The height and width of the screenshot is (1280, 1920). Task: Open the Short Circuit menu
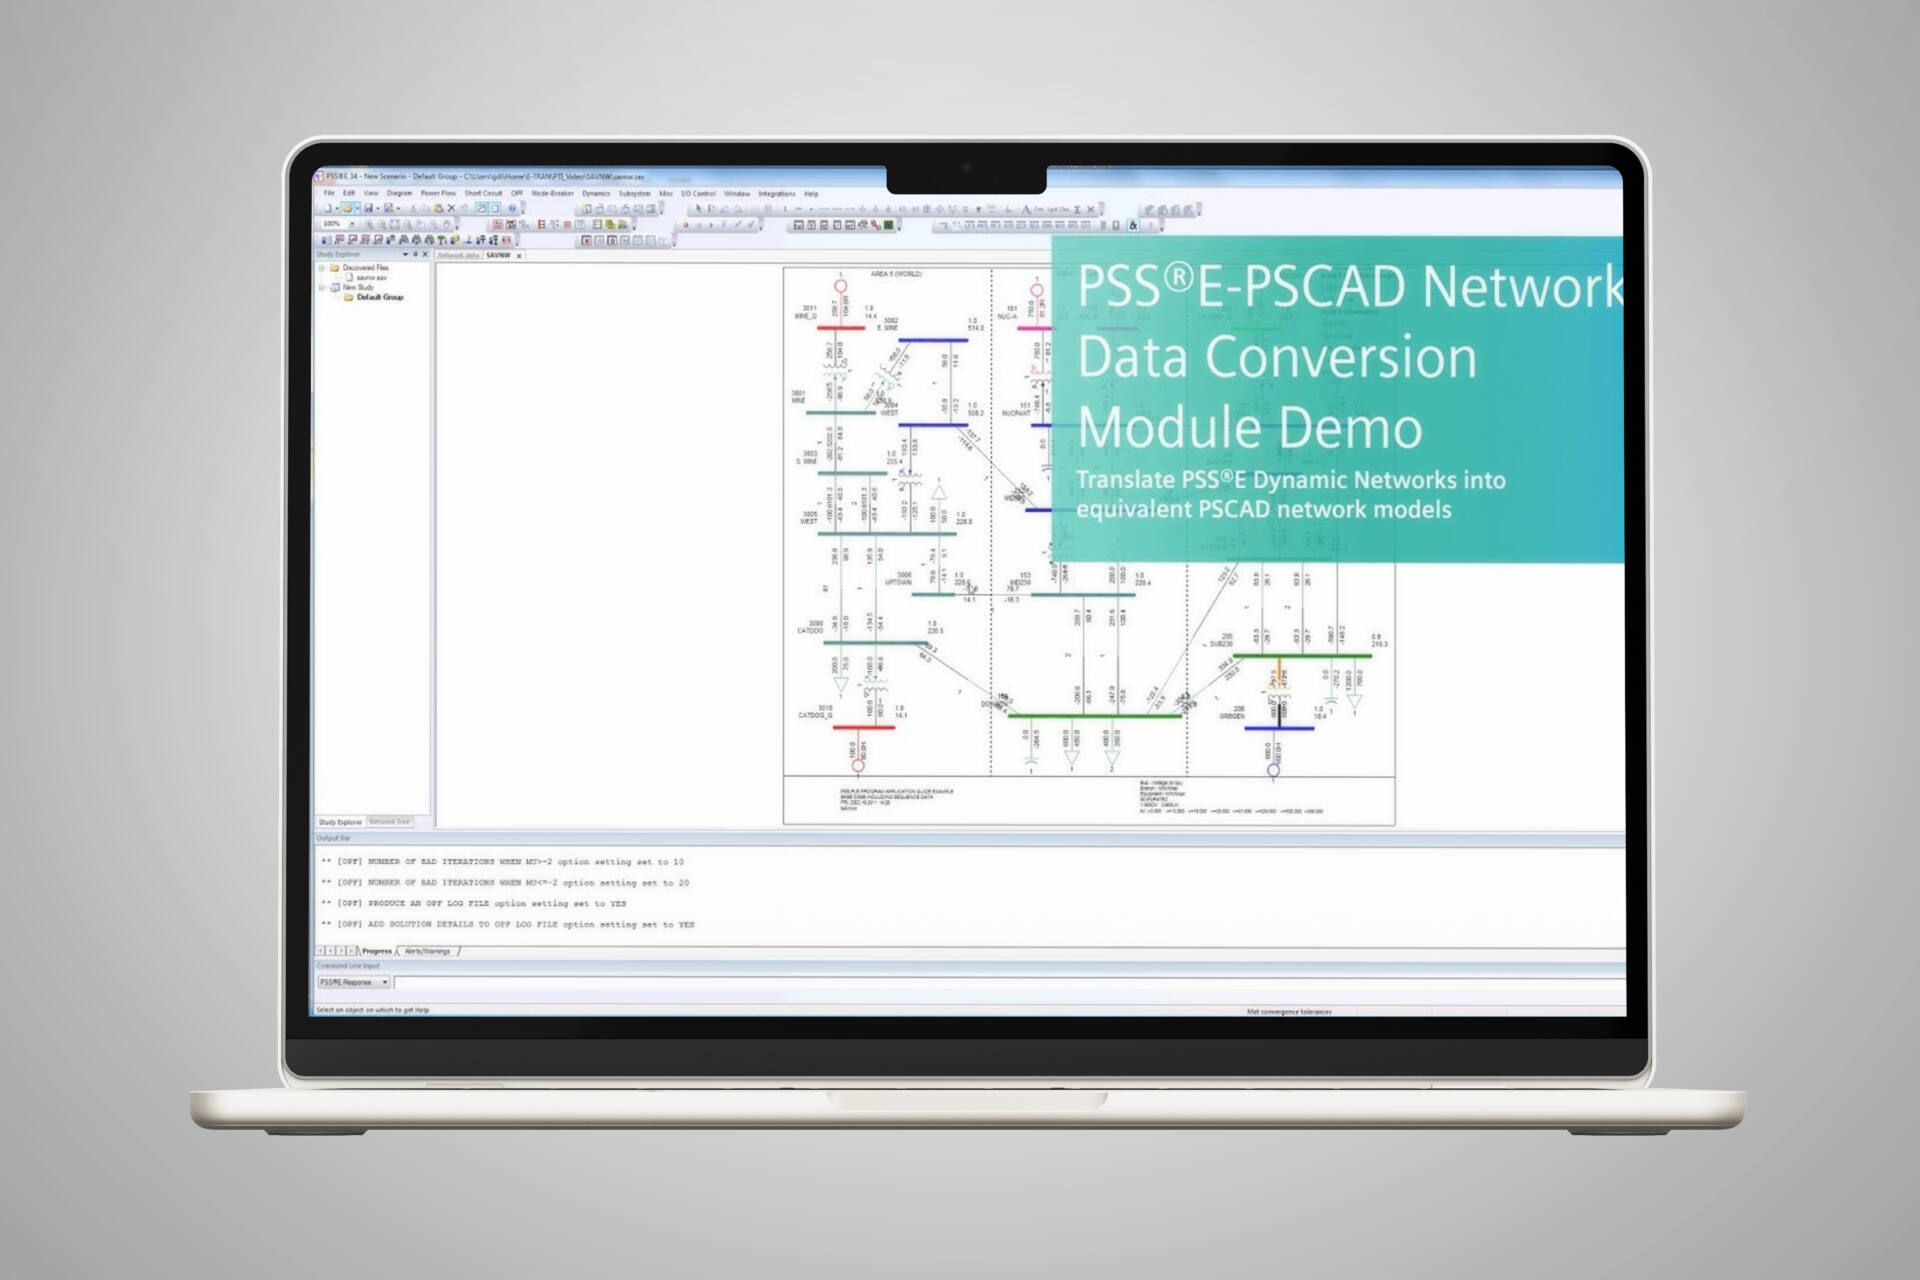click(x=483, y=193)
